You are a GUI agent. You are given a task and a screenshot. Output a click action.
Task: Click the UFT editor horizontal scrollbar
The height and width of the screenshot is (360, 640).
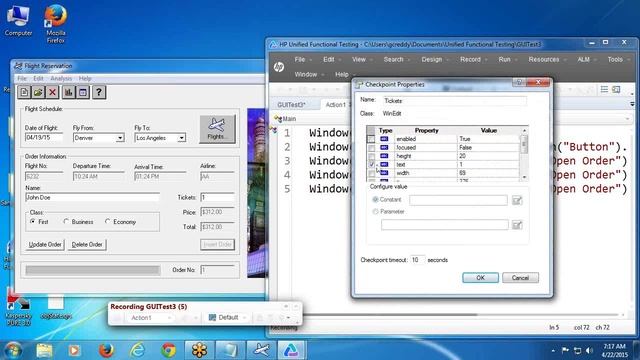point(392,315)
